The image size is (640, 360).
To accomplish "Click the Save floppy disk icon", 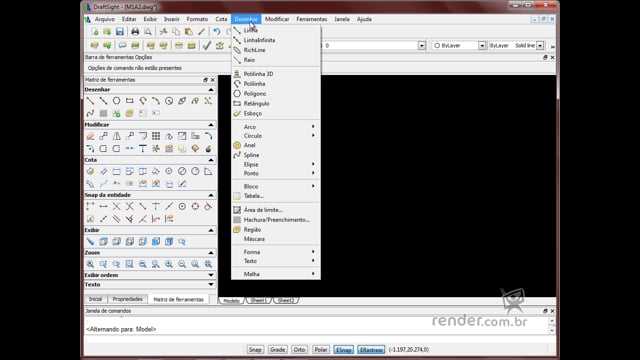I will coord(120,32).
